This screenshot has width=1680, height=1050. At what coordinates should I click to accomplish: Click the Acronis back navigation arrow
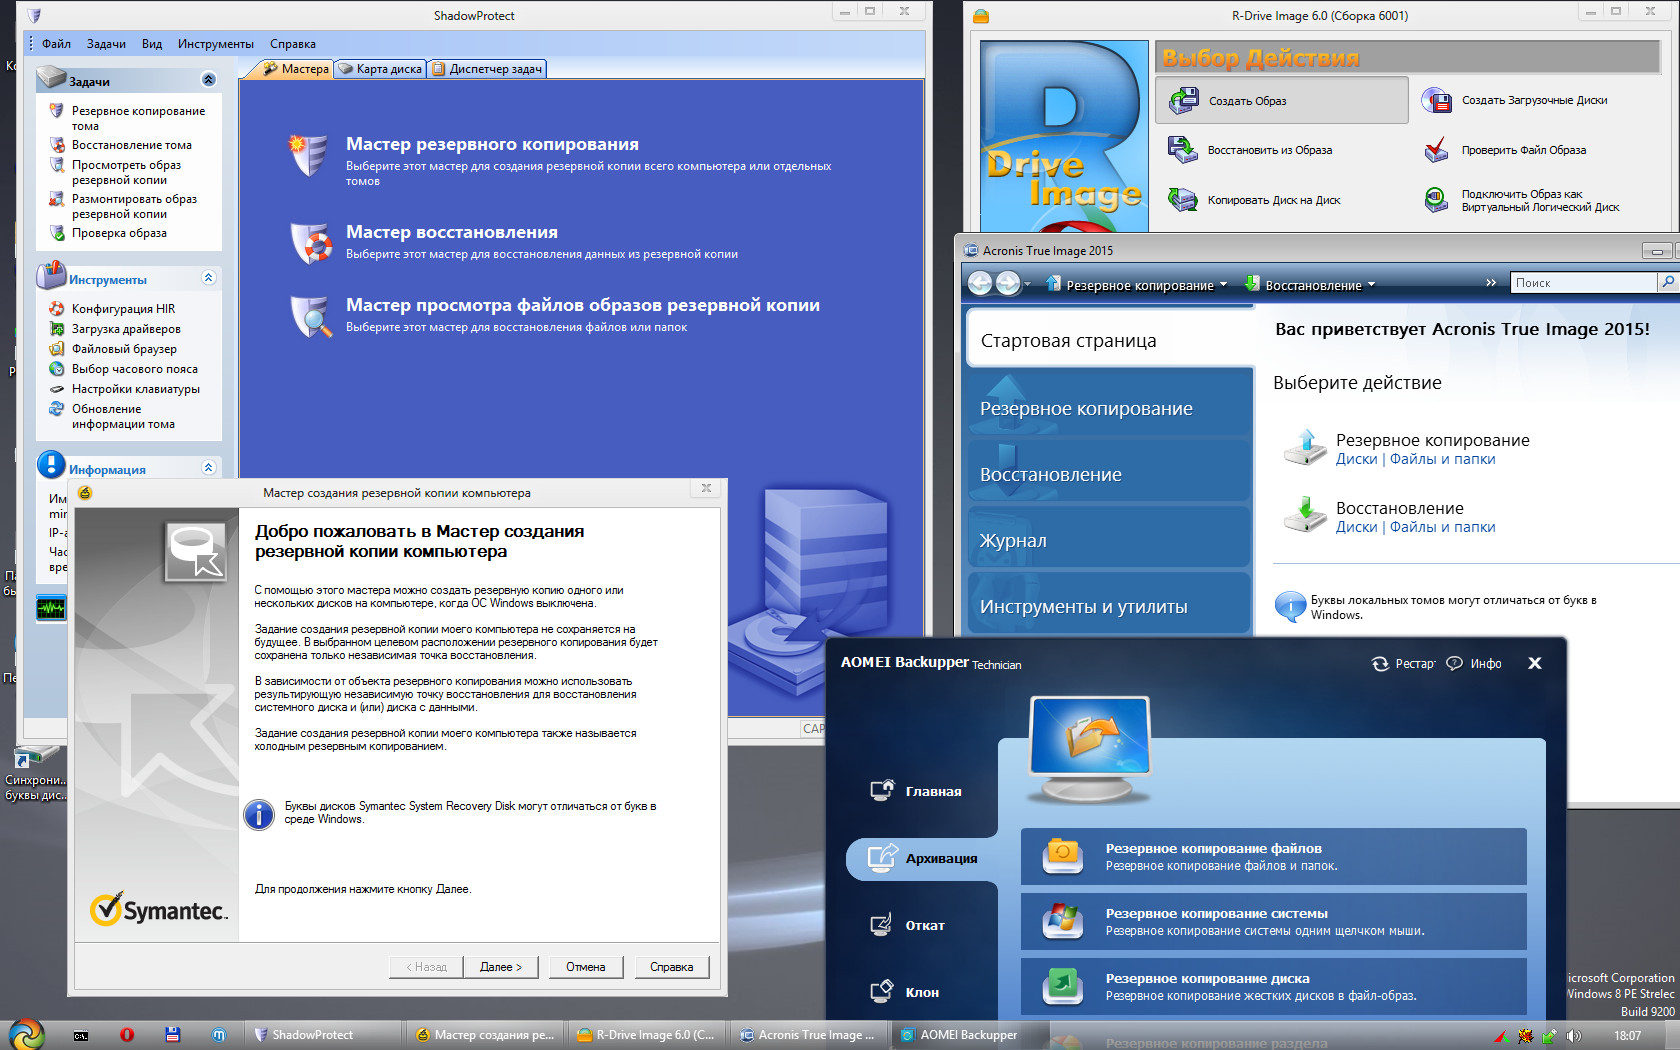pyautogui.click(x=980, y=284)
